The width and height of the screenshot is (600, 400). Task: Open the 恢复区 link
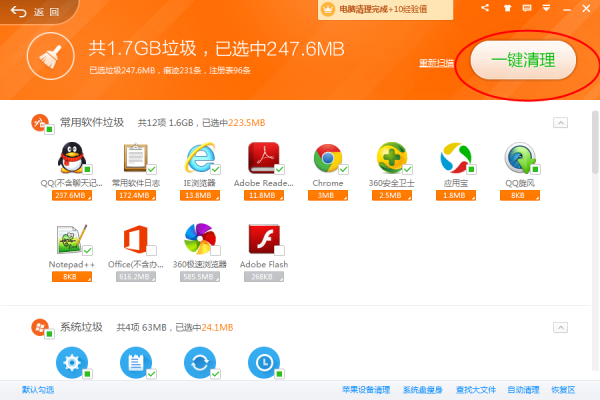click(x=563, y=390)
